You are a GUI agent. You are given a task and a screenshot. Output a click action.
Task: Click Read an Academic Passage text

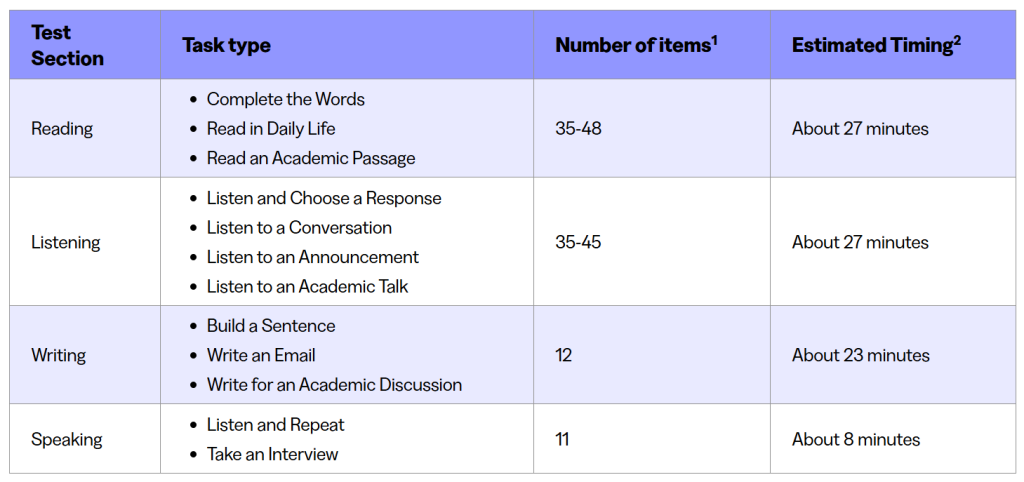pyautogui.click(x=310, y=158)
